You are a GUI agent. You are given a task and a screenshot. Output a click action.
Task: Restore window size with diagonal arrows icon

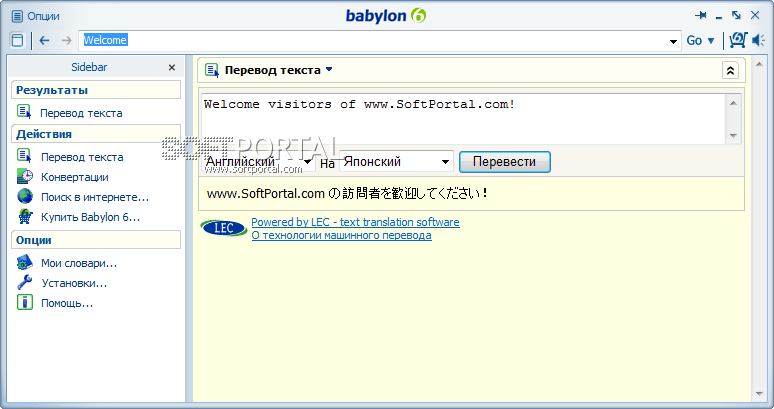click(x=736, y=15)
